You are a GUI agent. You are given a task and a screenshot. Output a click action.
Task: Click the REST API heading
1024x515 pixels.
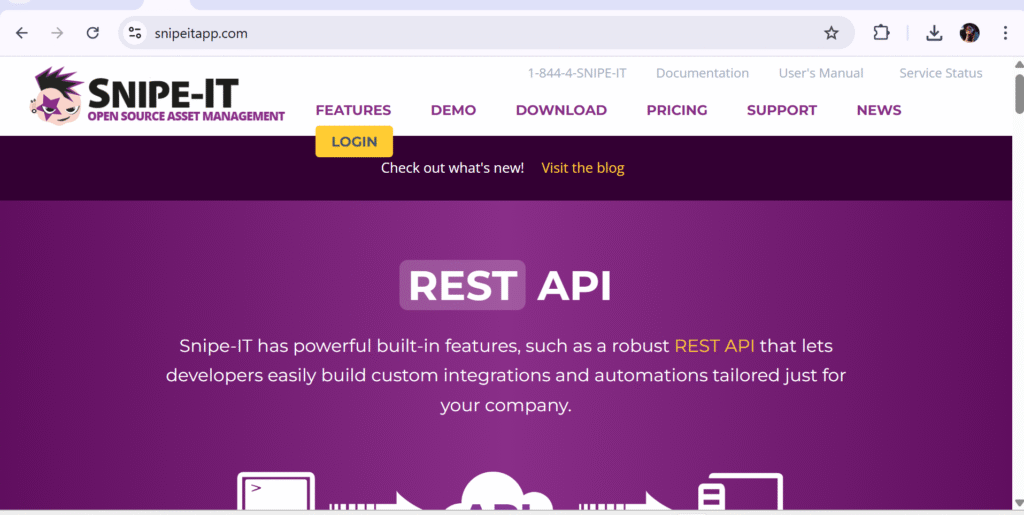point(505,285)
